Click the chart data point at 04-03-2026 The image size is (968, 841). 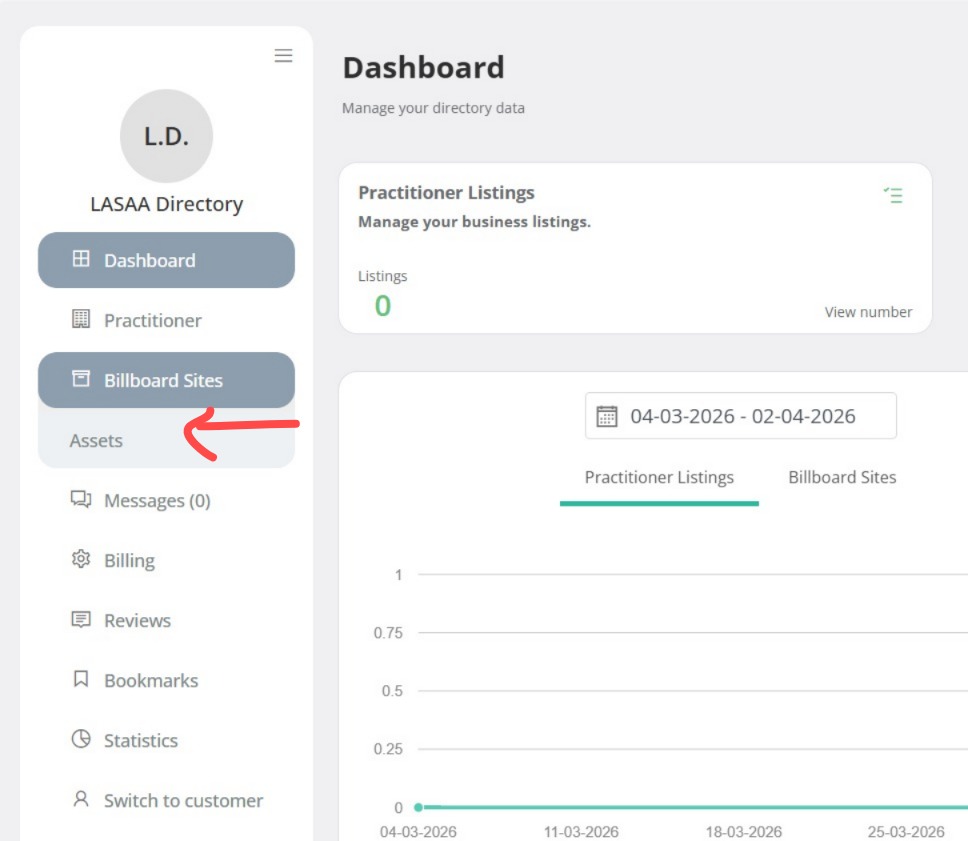(x=418, y=807)
